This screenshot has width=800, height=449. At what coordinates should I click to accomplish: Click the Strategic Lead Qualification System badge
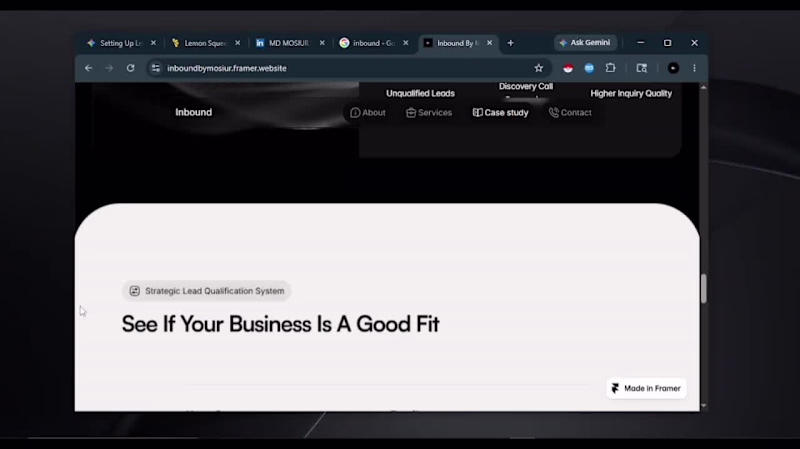point(207,291)
